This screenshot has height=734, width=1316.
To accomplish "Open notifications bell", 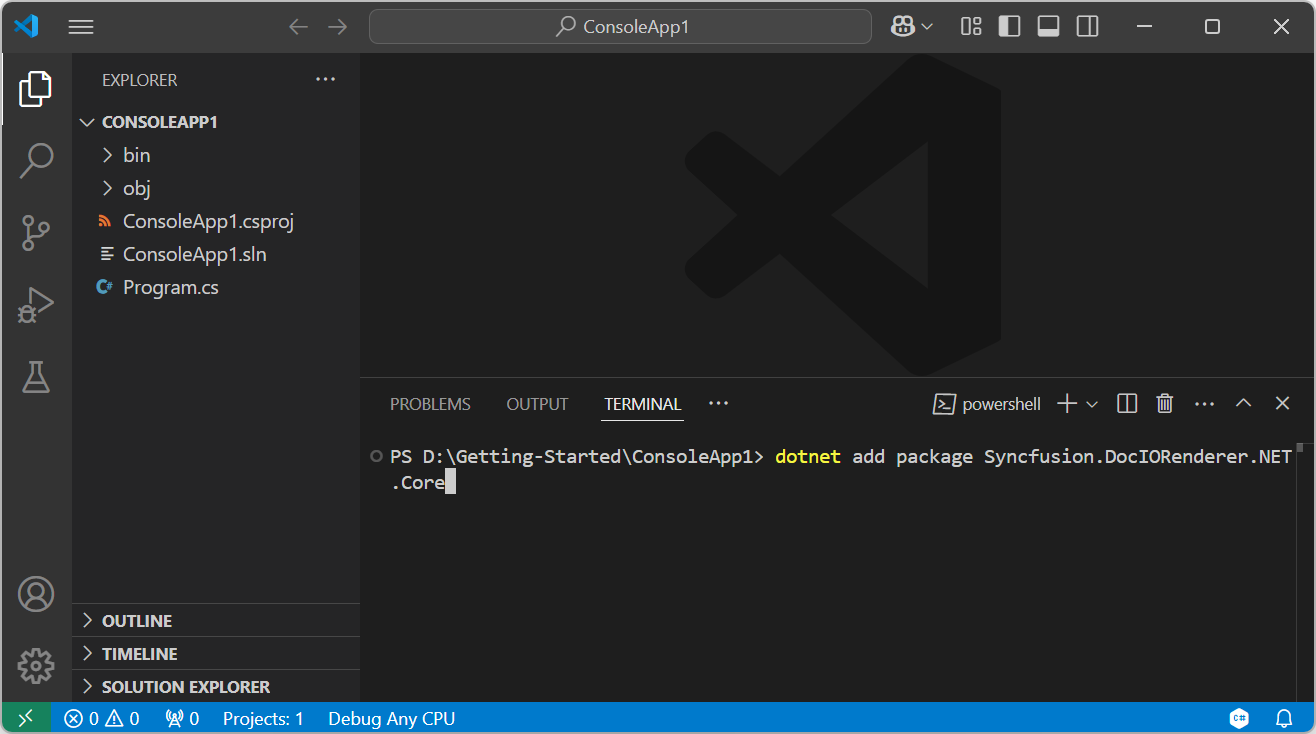I will (1284, 718).
